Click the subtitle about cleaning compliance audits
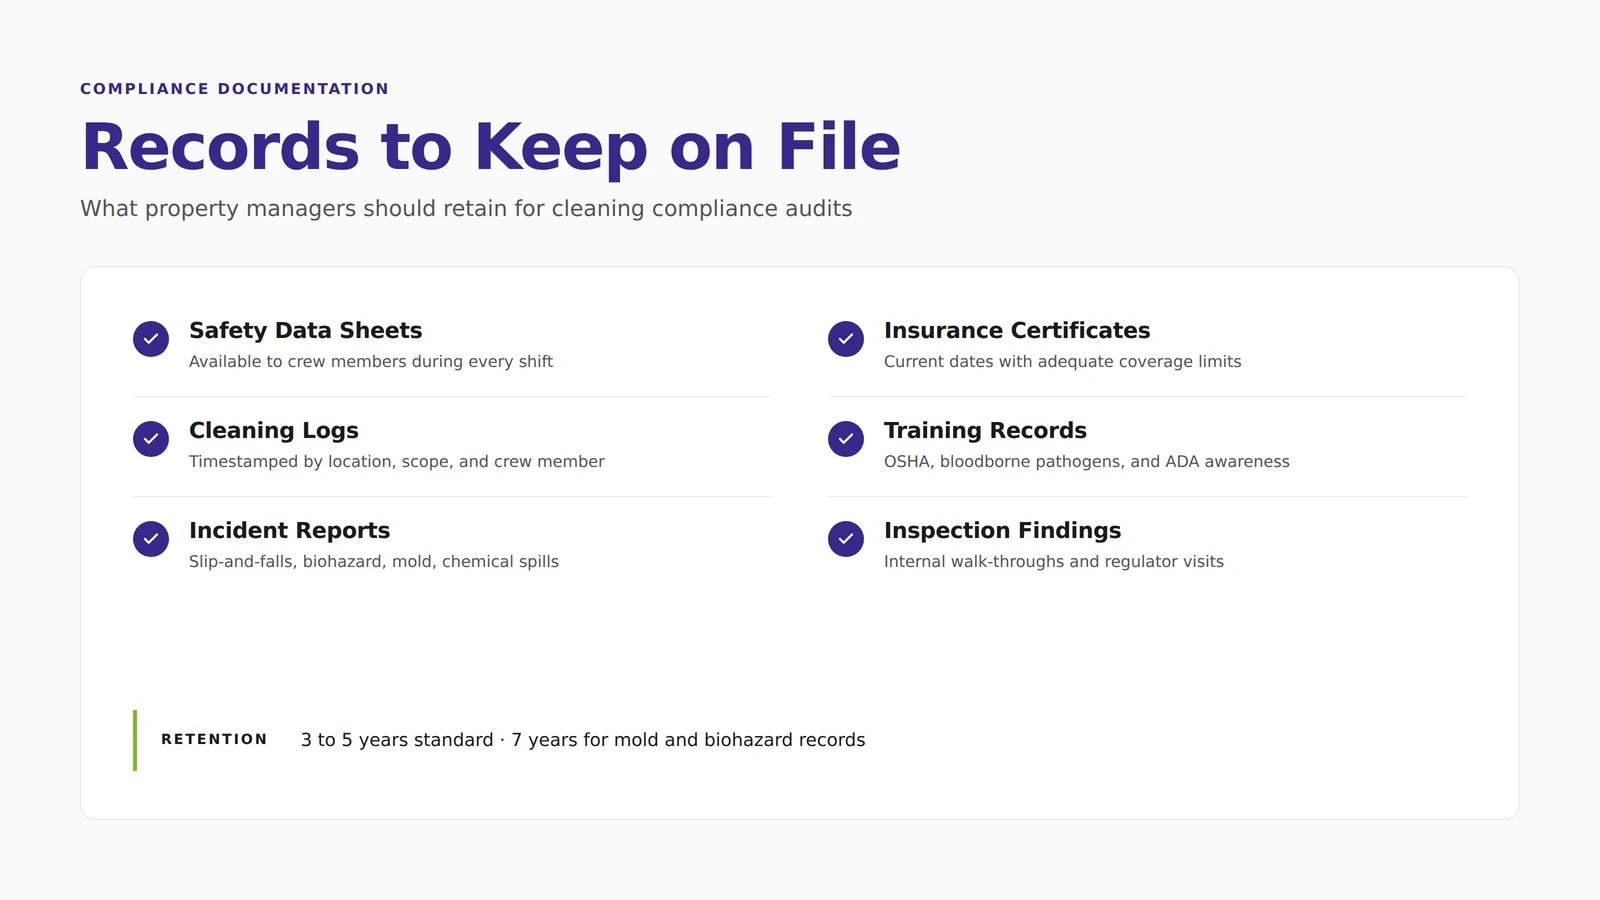This screenshot has height=900, width=1600. tap(466, 209)
